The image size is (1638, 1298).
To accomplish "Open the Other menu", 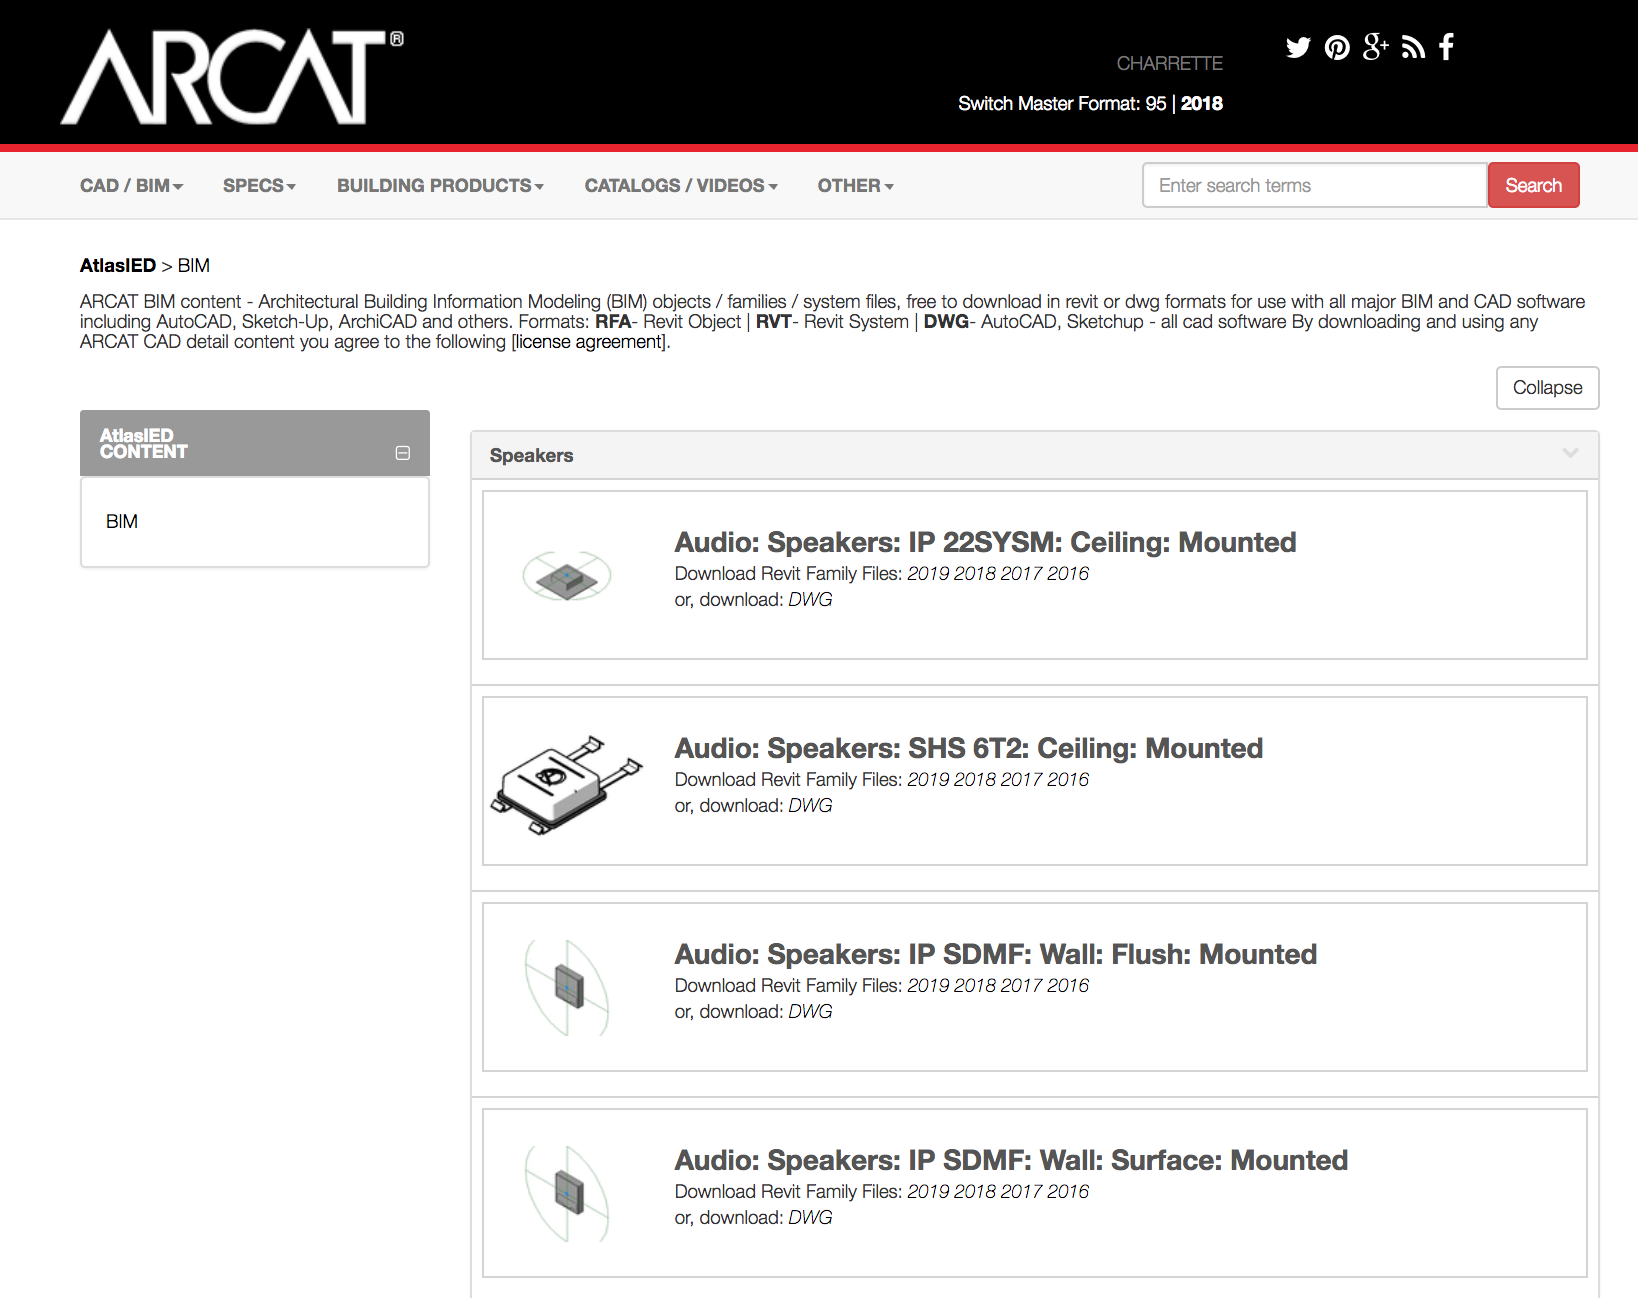I will coord(855,186).
